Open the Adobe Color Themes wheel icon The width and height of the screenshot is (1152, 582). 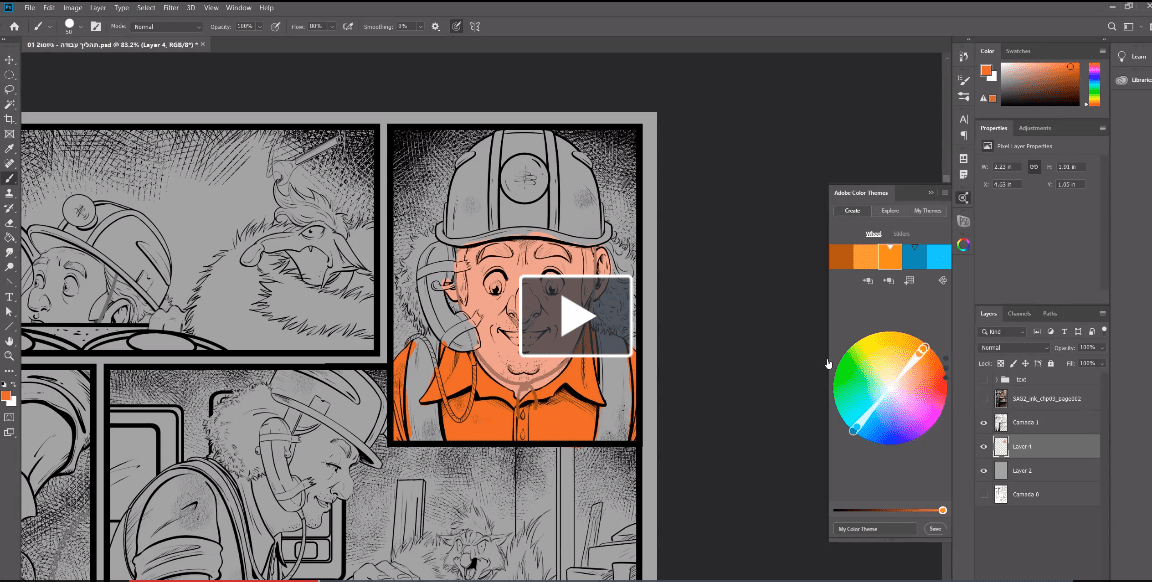(x=963, y=243)
